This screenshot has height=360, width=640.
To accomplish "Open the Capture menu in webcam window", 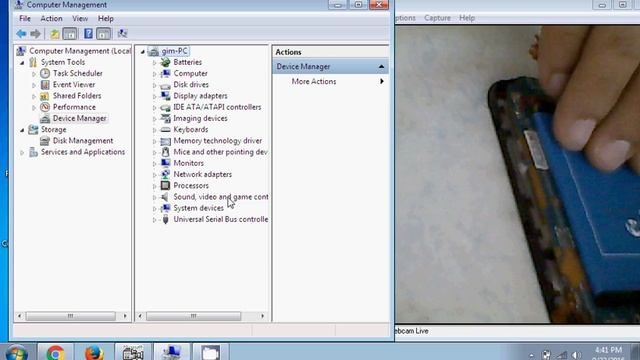I will 437,18.
